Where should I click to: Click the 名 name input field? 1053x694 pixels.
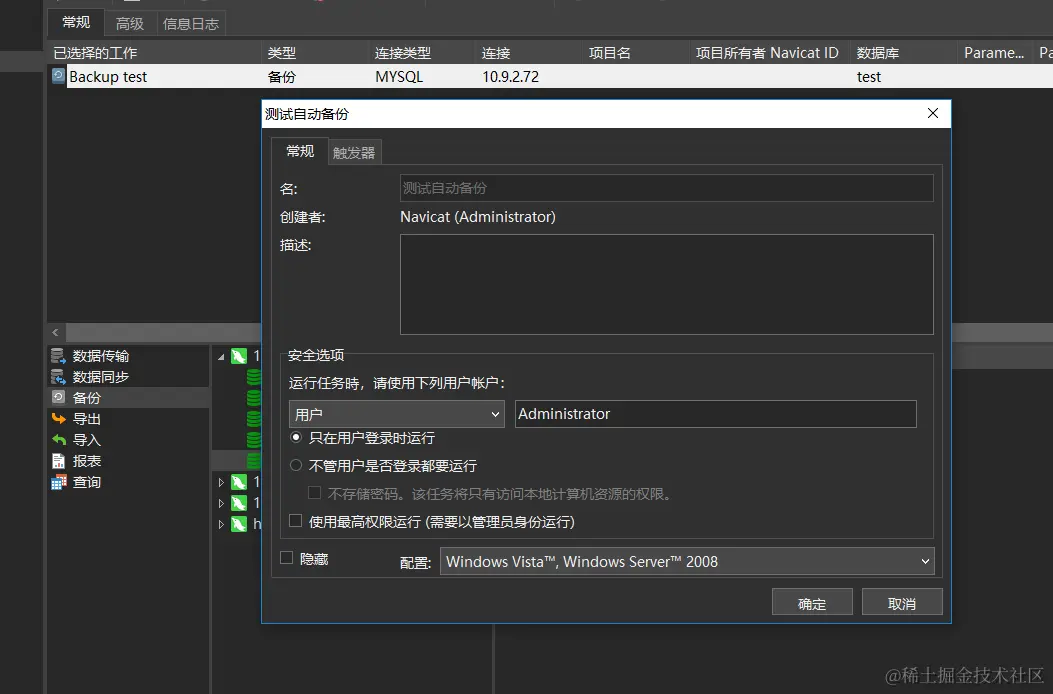[666, 188]
